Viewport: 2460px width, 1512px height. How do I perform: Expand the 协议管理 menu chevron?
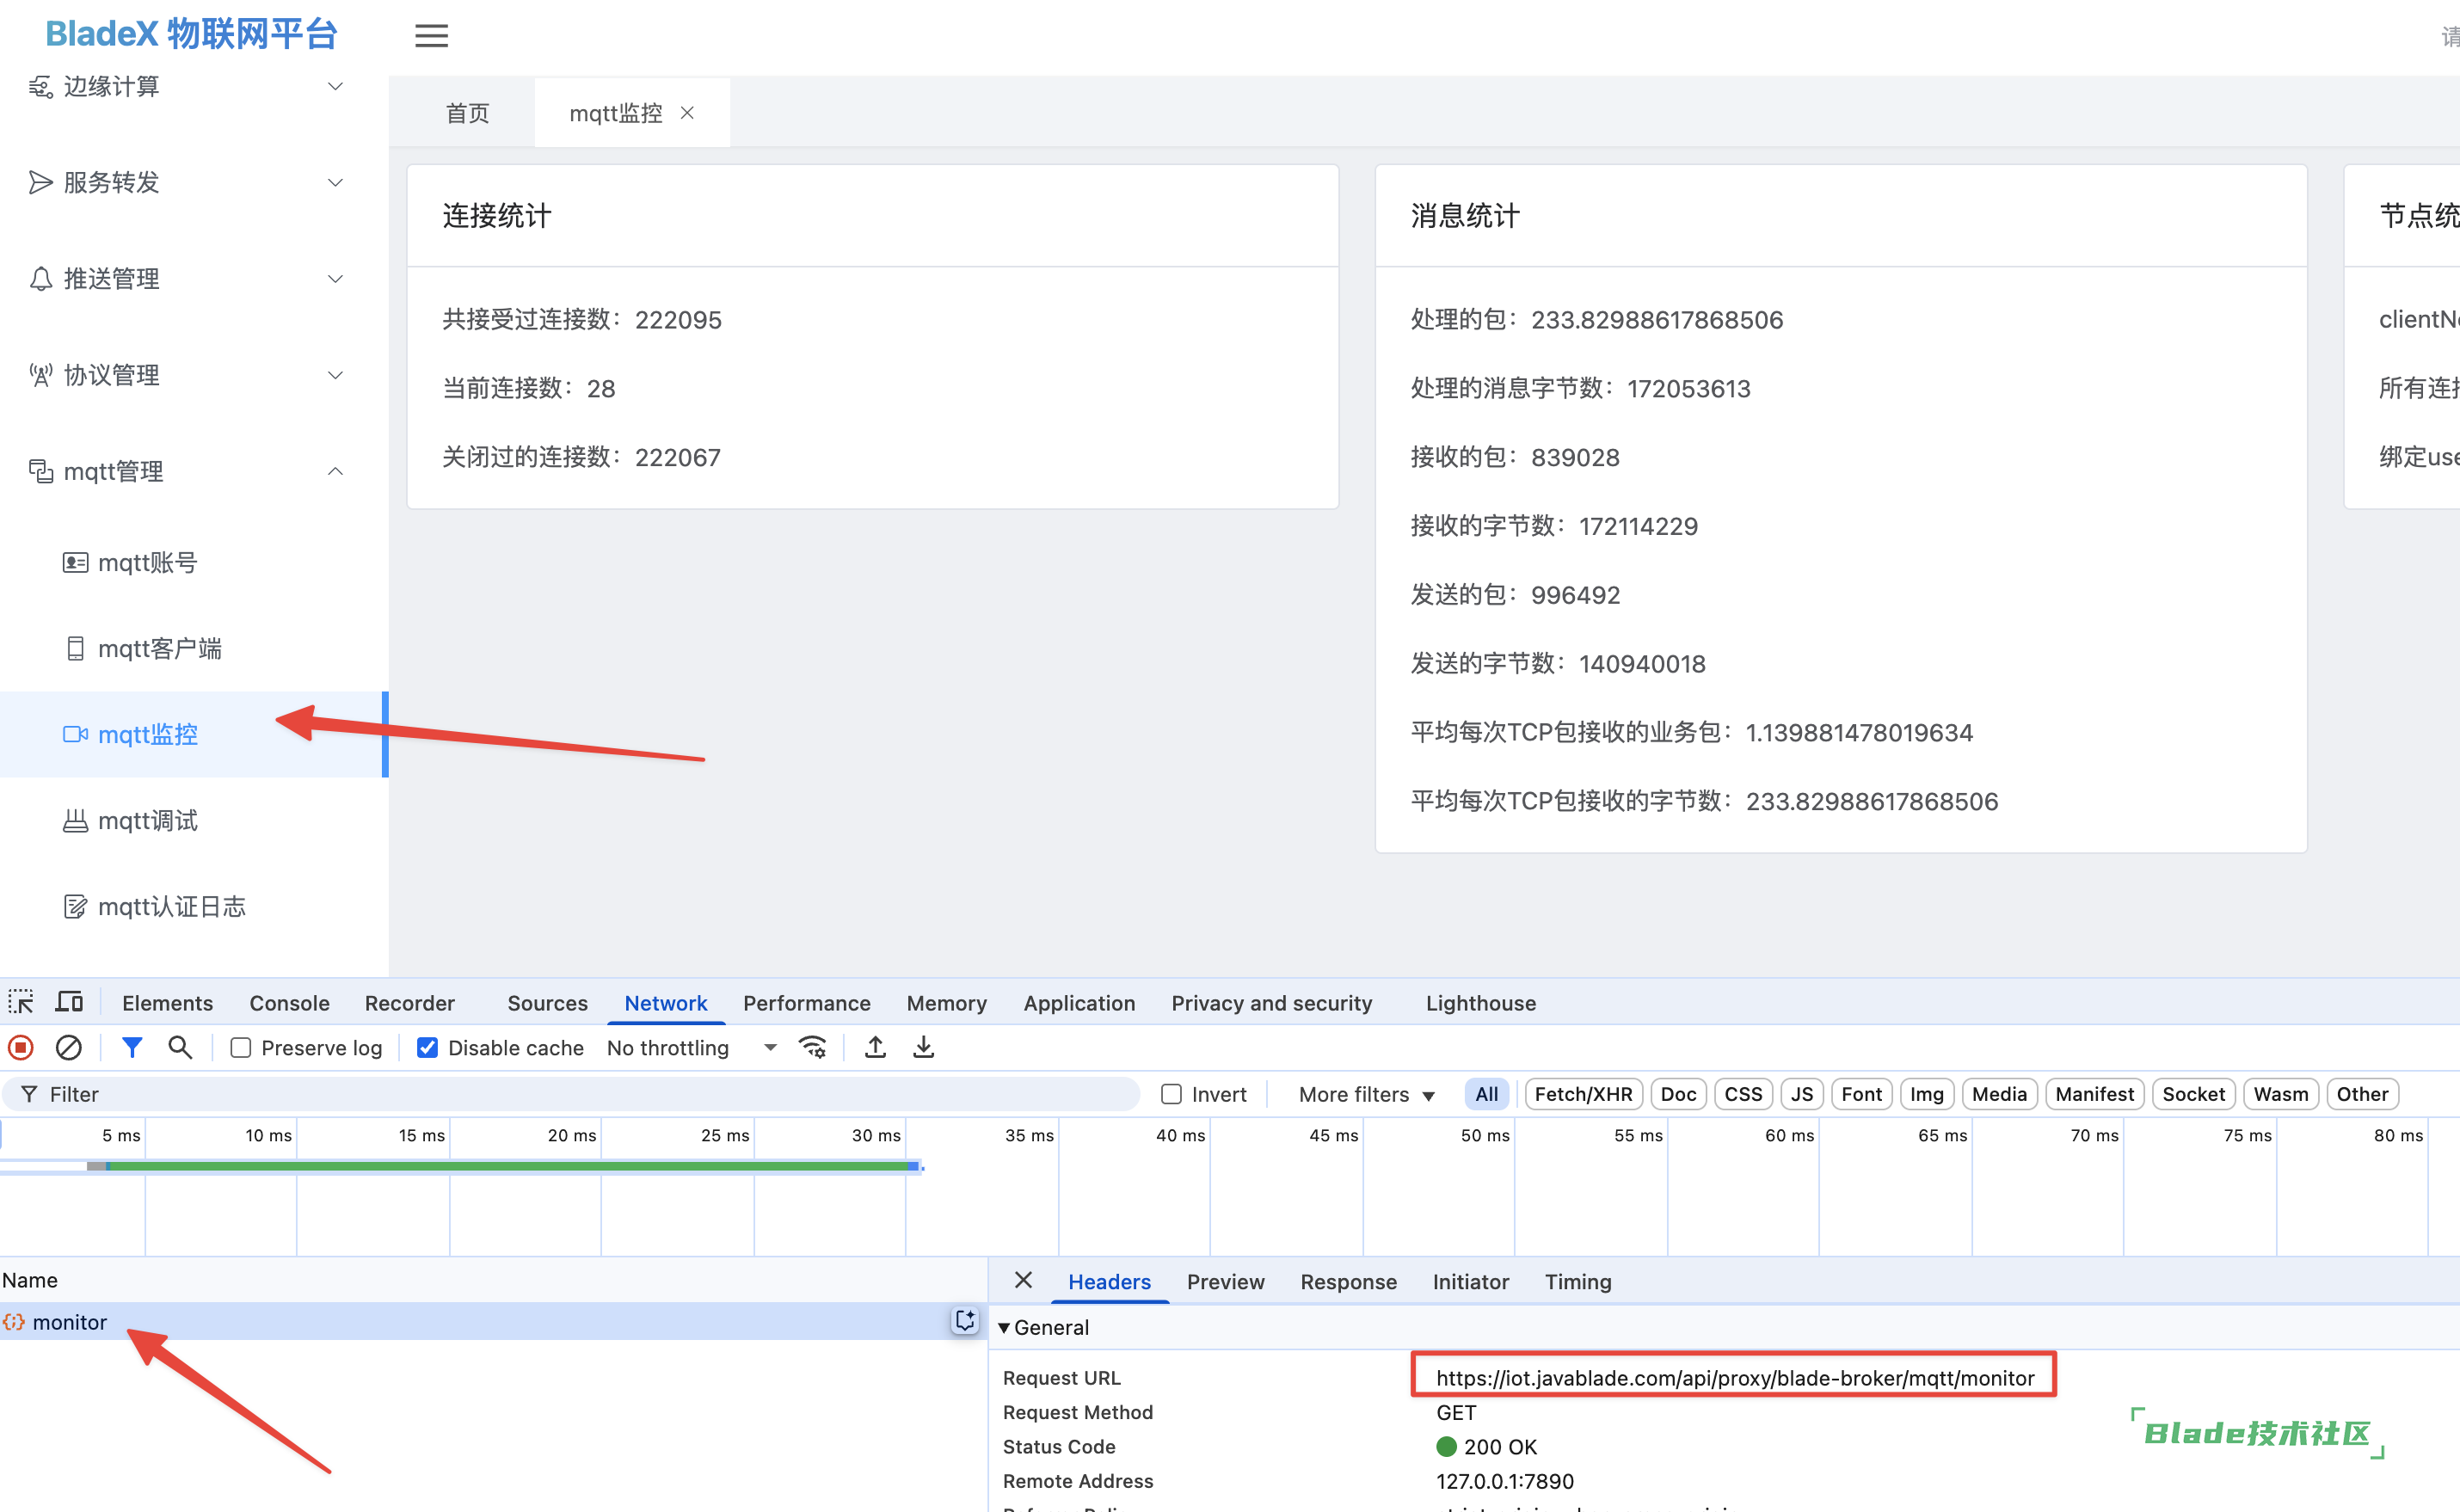coord(336,375)
